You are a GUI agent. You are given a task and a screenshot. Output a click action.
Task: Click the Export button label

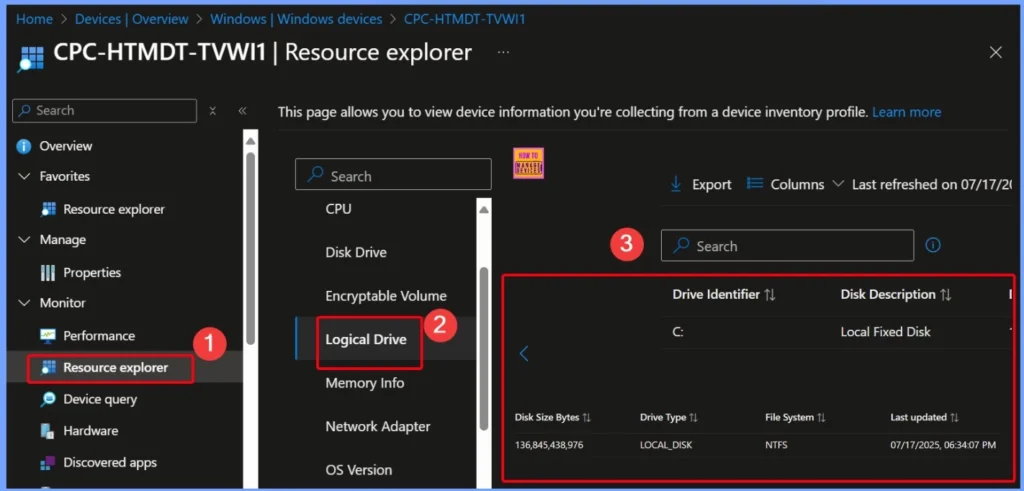(712, 185)
